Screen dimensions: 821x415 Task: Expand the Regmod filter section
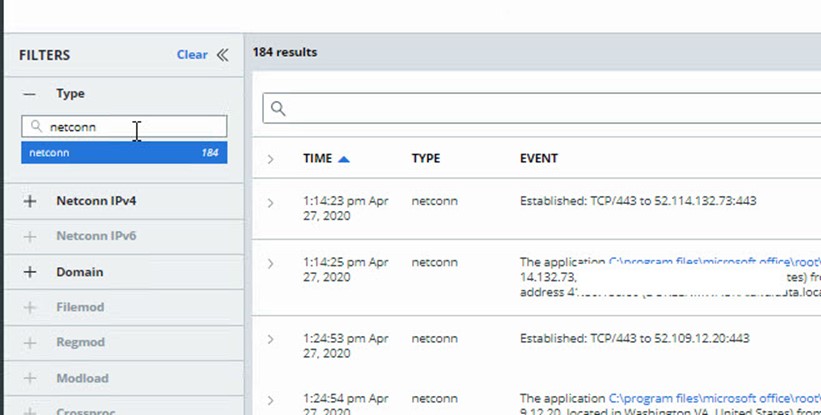point(30,343)
